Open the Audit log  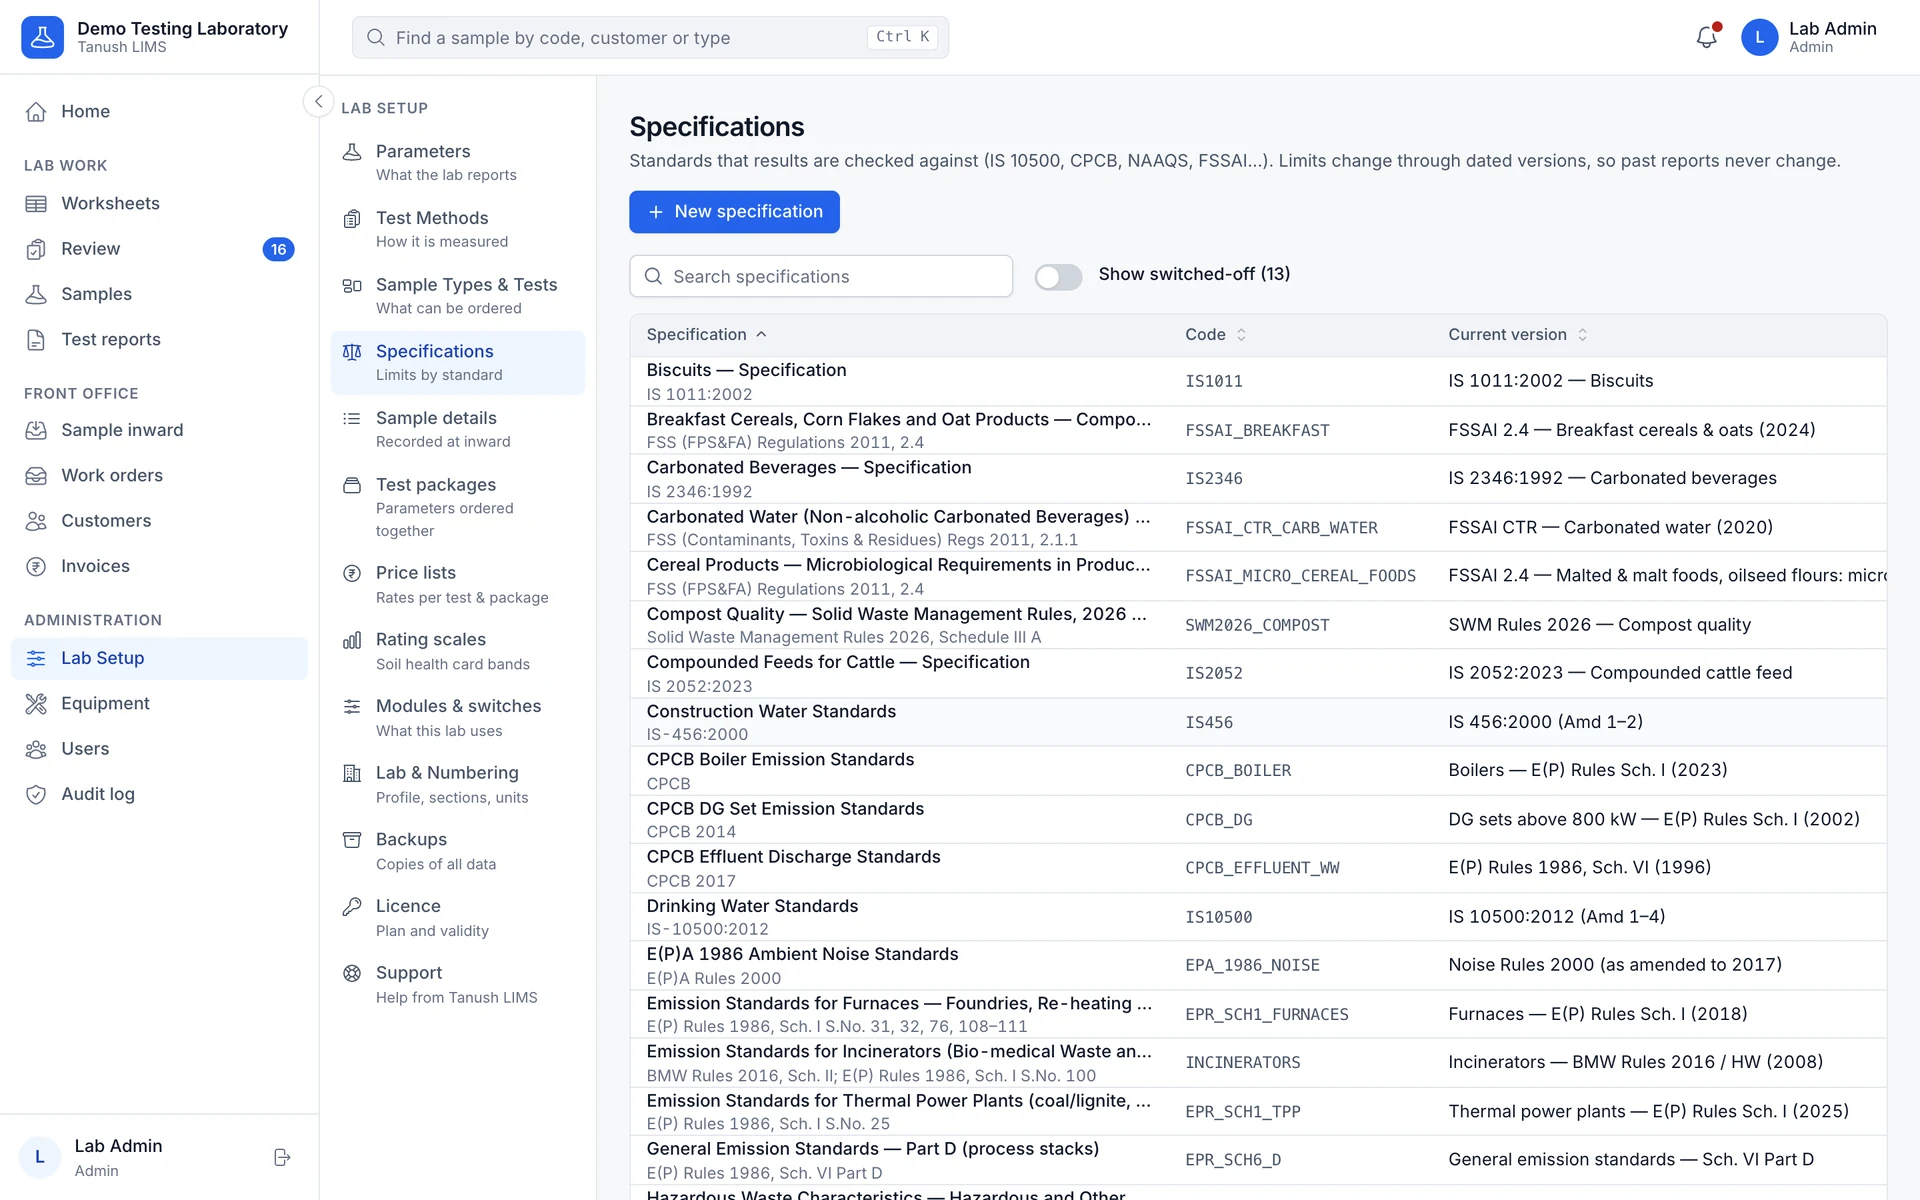click(x=159, y=794)
